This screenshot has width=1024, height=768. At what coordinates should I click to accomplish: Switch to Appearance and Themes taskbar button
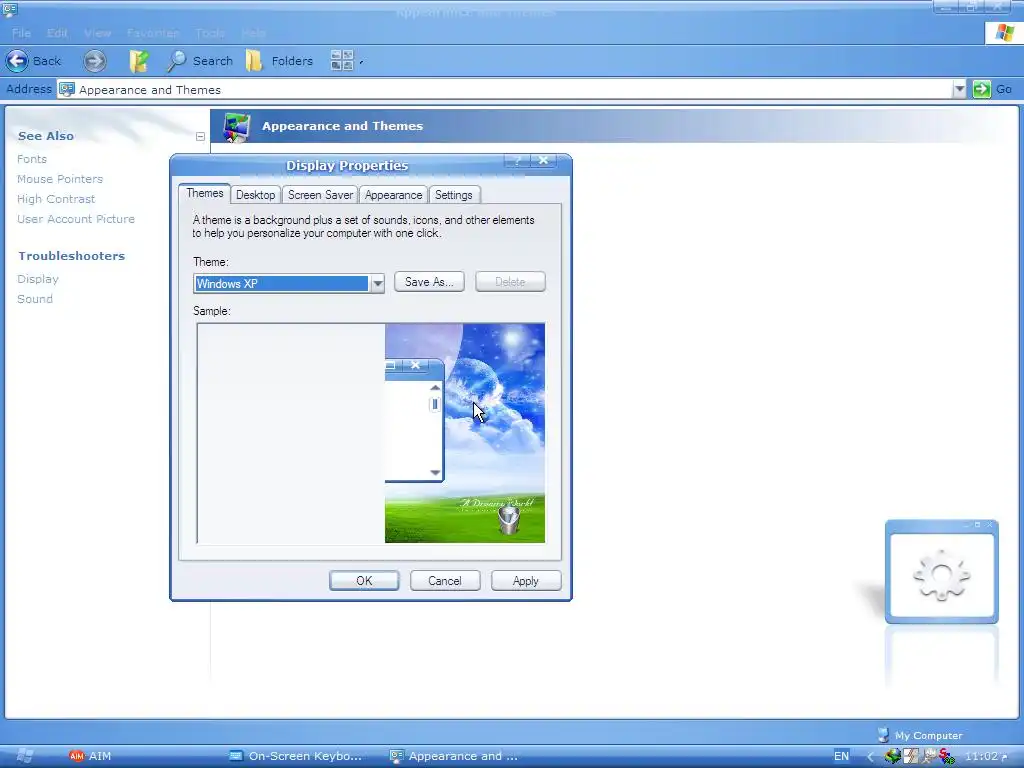(x=455, y=756)
